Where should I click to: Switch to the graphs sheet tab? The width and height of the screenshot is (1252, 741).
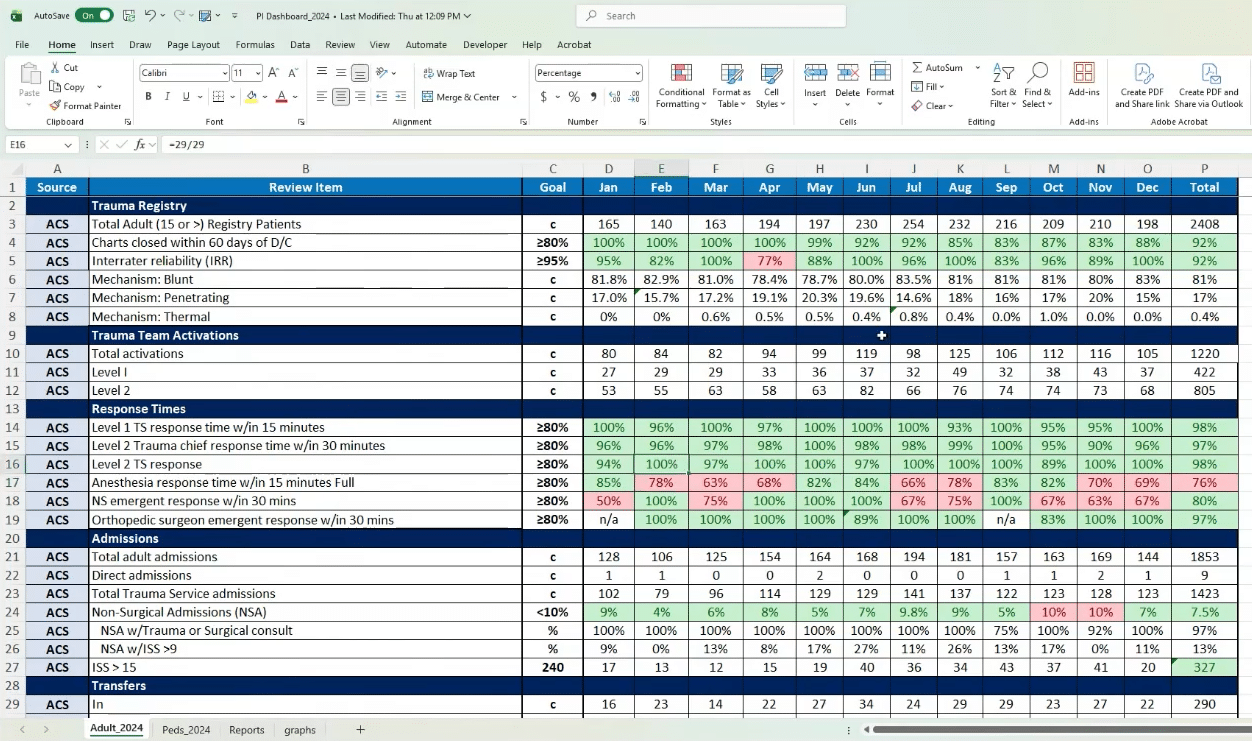[x=300, y=730]
